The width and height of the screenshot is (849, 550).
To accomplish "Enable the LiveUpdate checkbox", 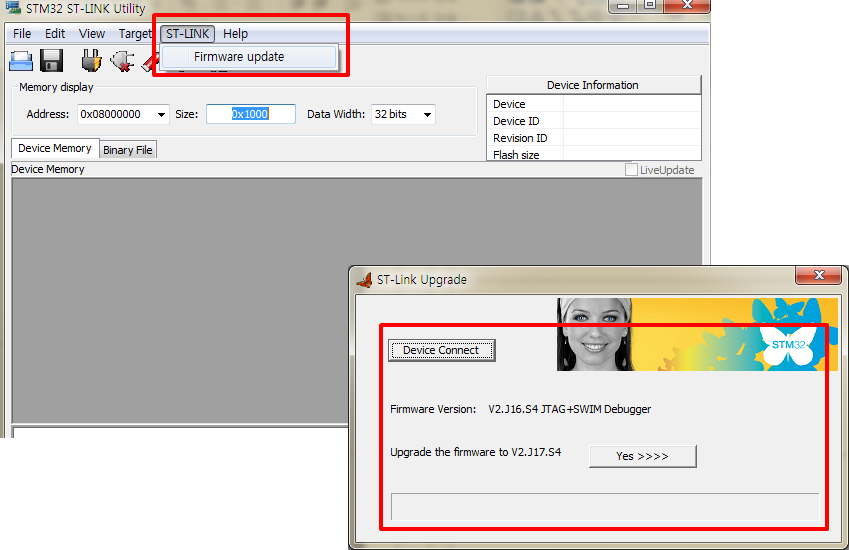I will (x=631, y=170).
